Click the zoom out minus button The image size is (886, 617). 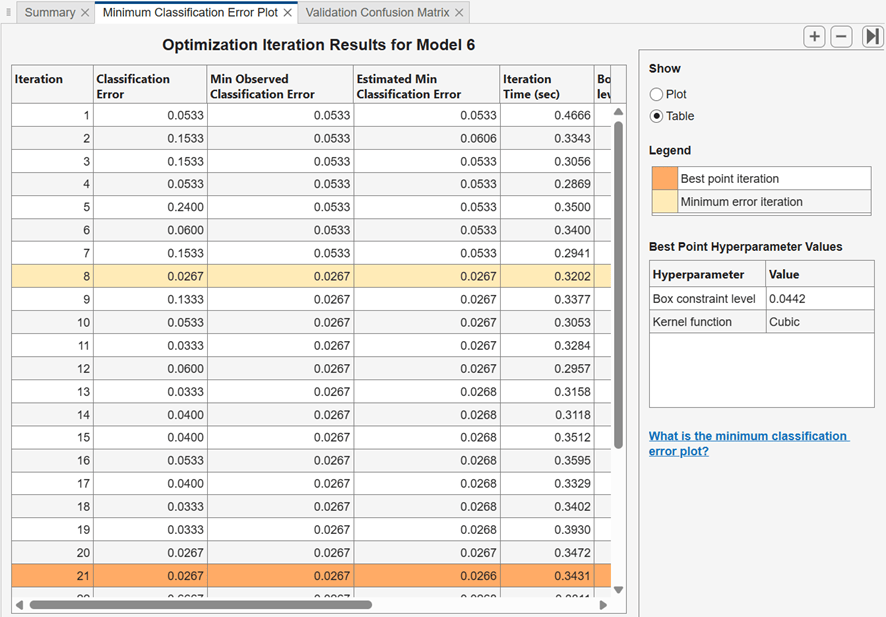[841, 37]
